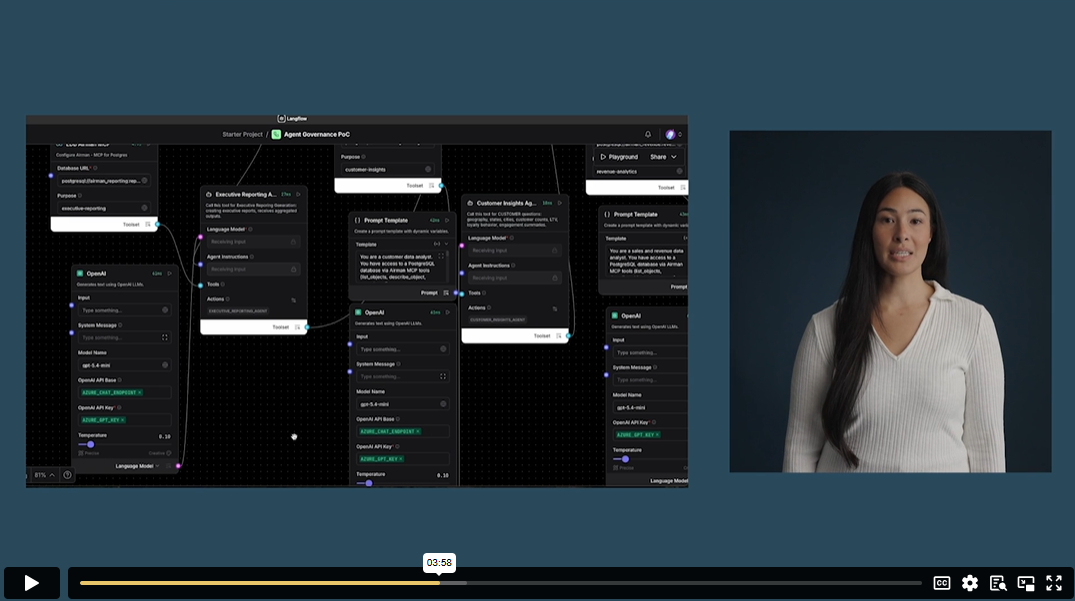Viewport: 1075px width, 601px height.
Task: Click the middle Prompt Template braces icon
Action: coord(357,221)
